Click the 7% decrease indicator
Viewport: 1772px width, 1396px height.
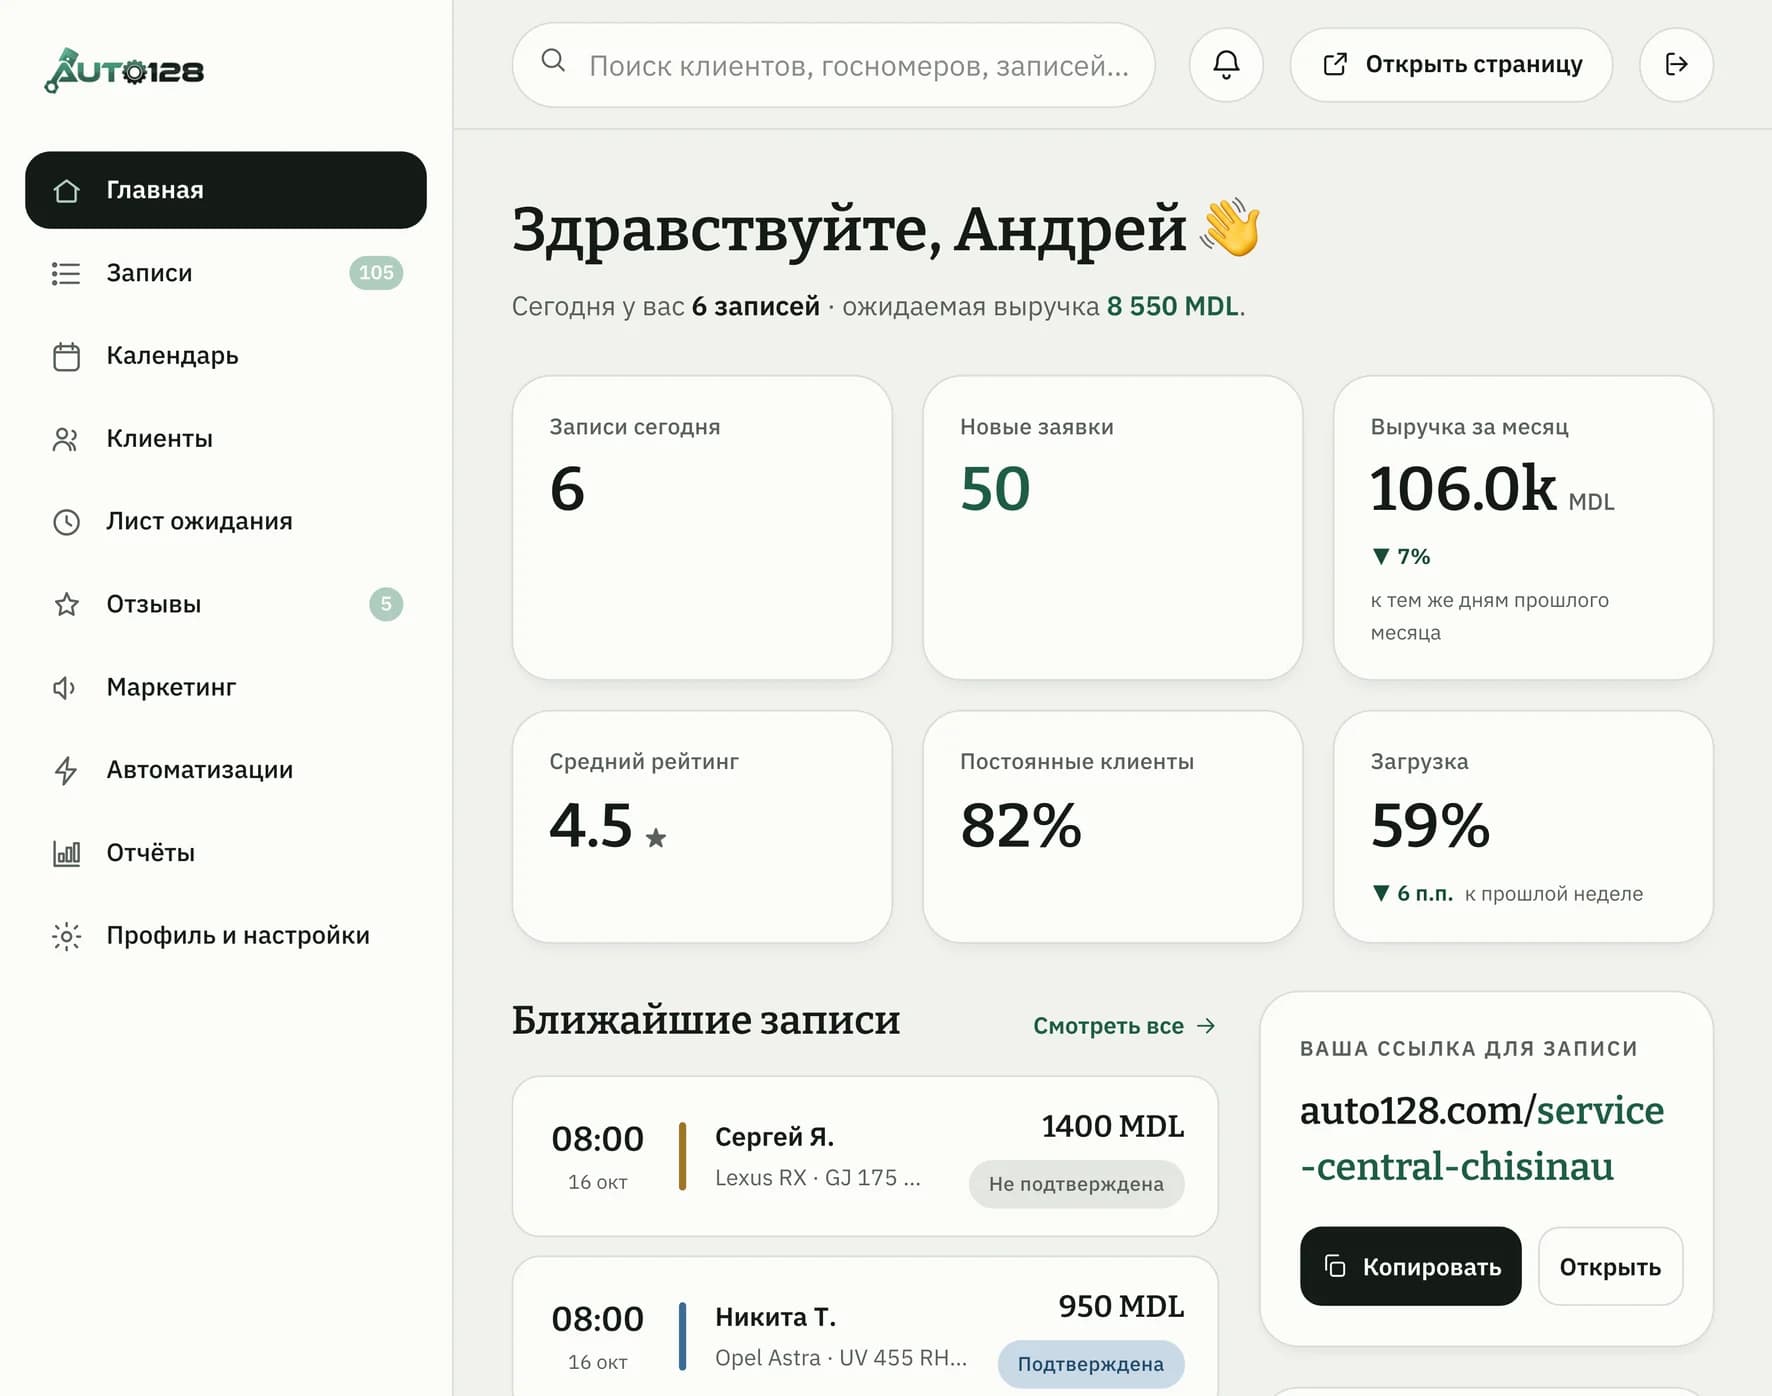pyautogui.click(x=1401, y=556)
